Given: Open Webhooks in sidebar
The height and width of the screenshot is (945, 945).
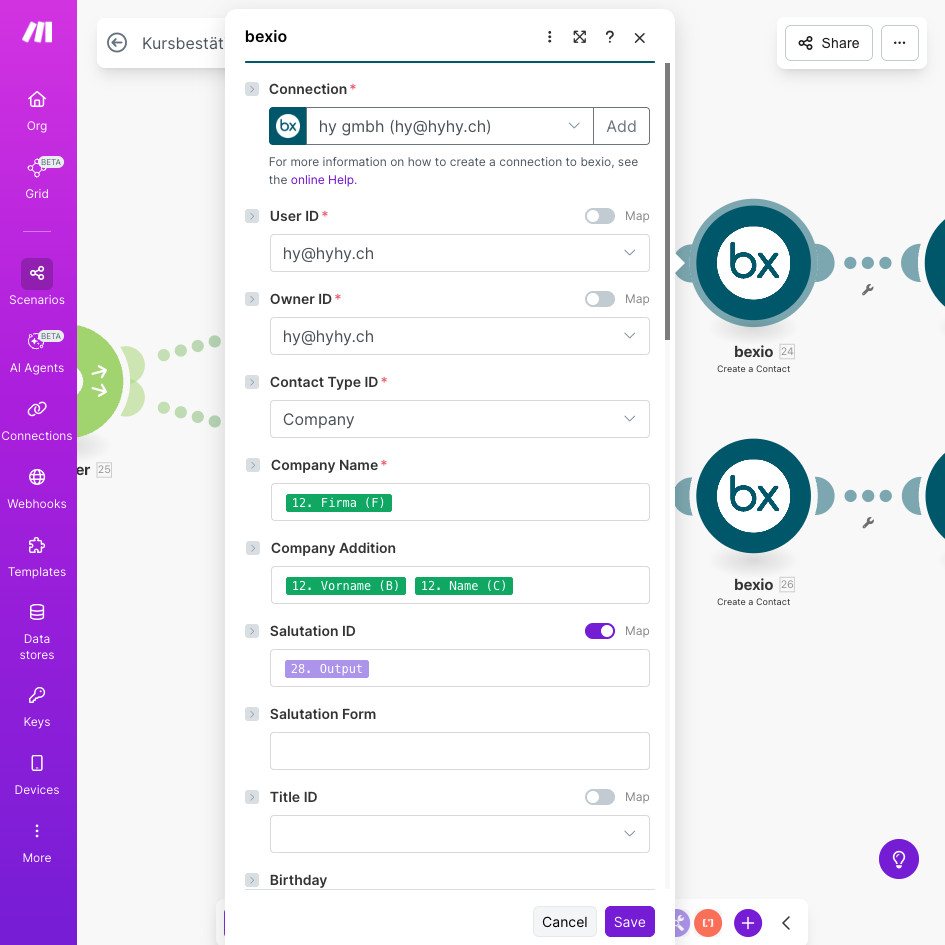Looking at the screenshot, I should 37,489.
